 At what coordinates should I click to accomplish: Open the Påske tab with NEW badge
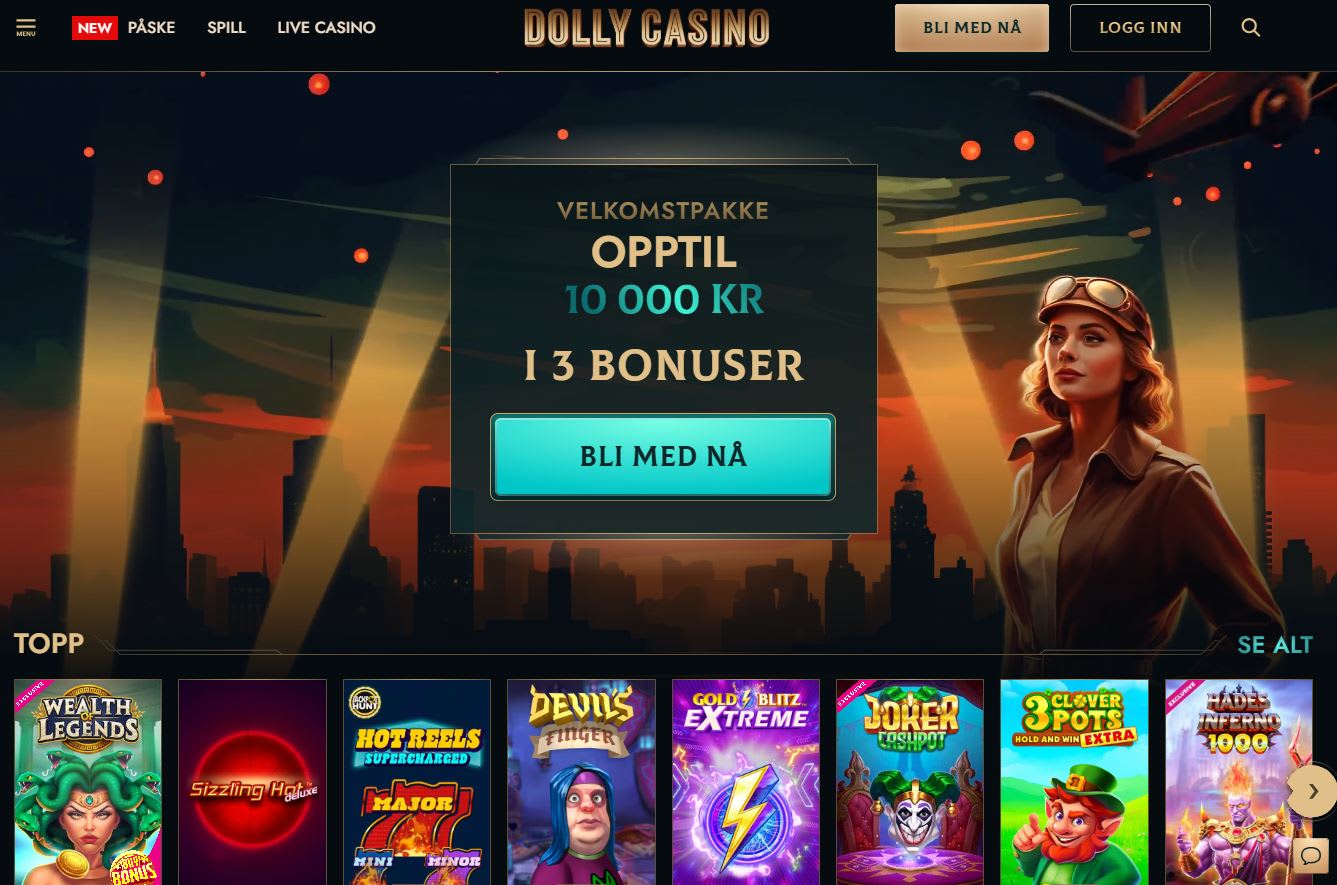[124, 28]
